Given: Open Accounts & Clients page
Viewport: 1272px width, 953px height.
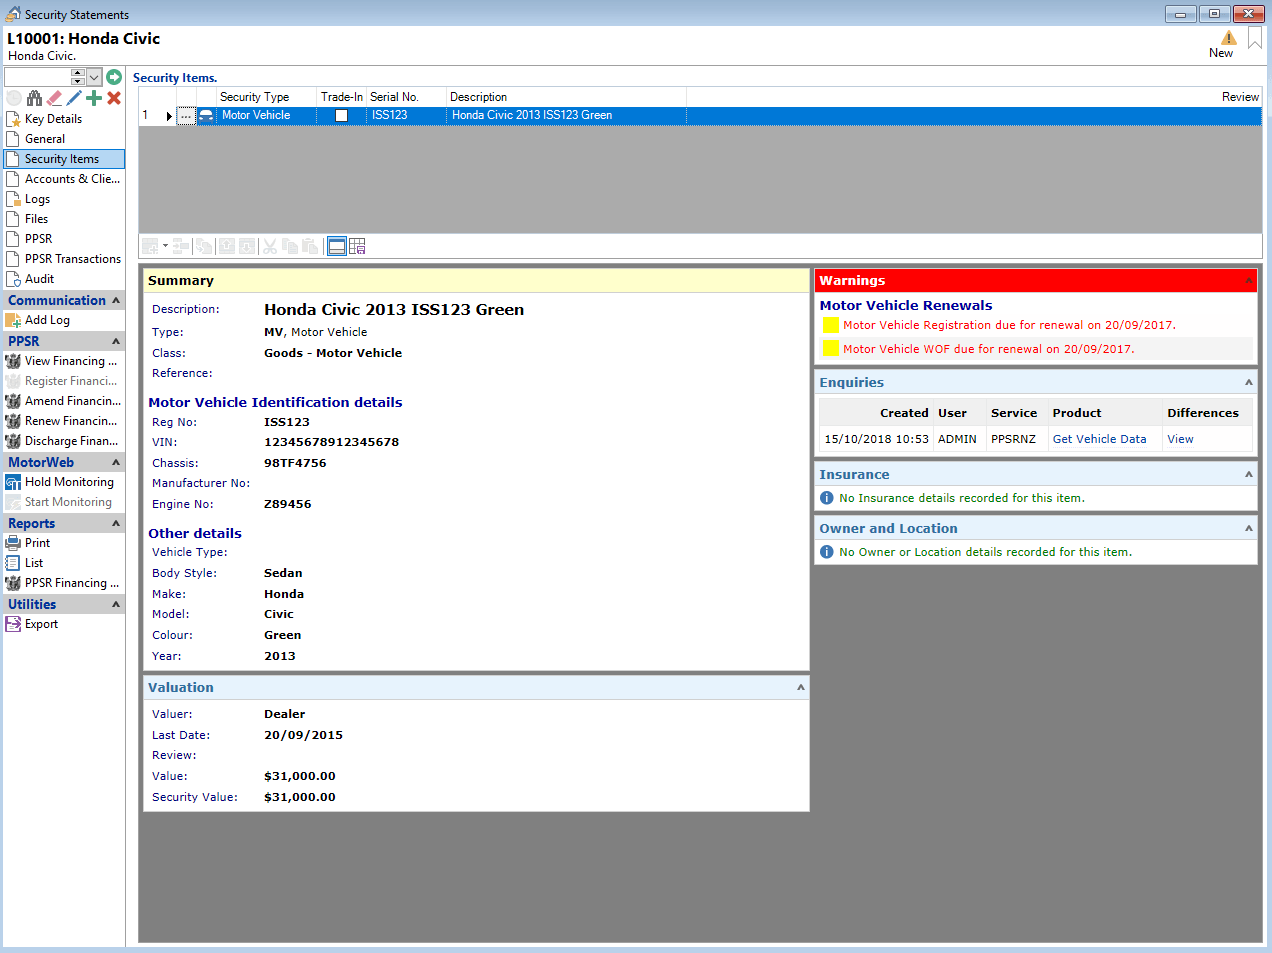Looking at the screenshot, I should coord(64,179).
